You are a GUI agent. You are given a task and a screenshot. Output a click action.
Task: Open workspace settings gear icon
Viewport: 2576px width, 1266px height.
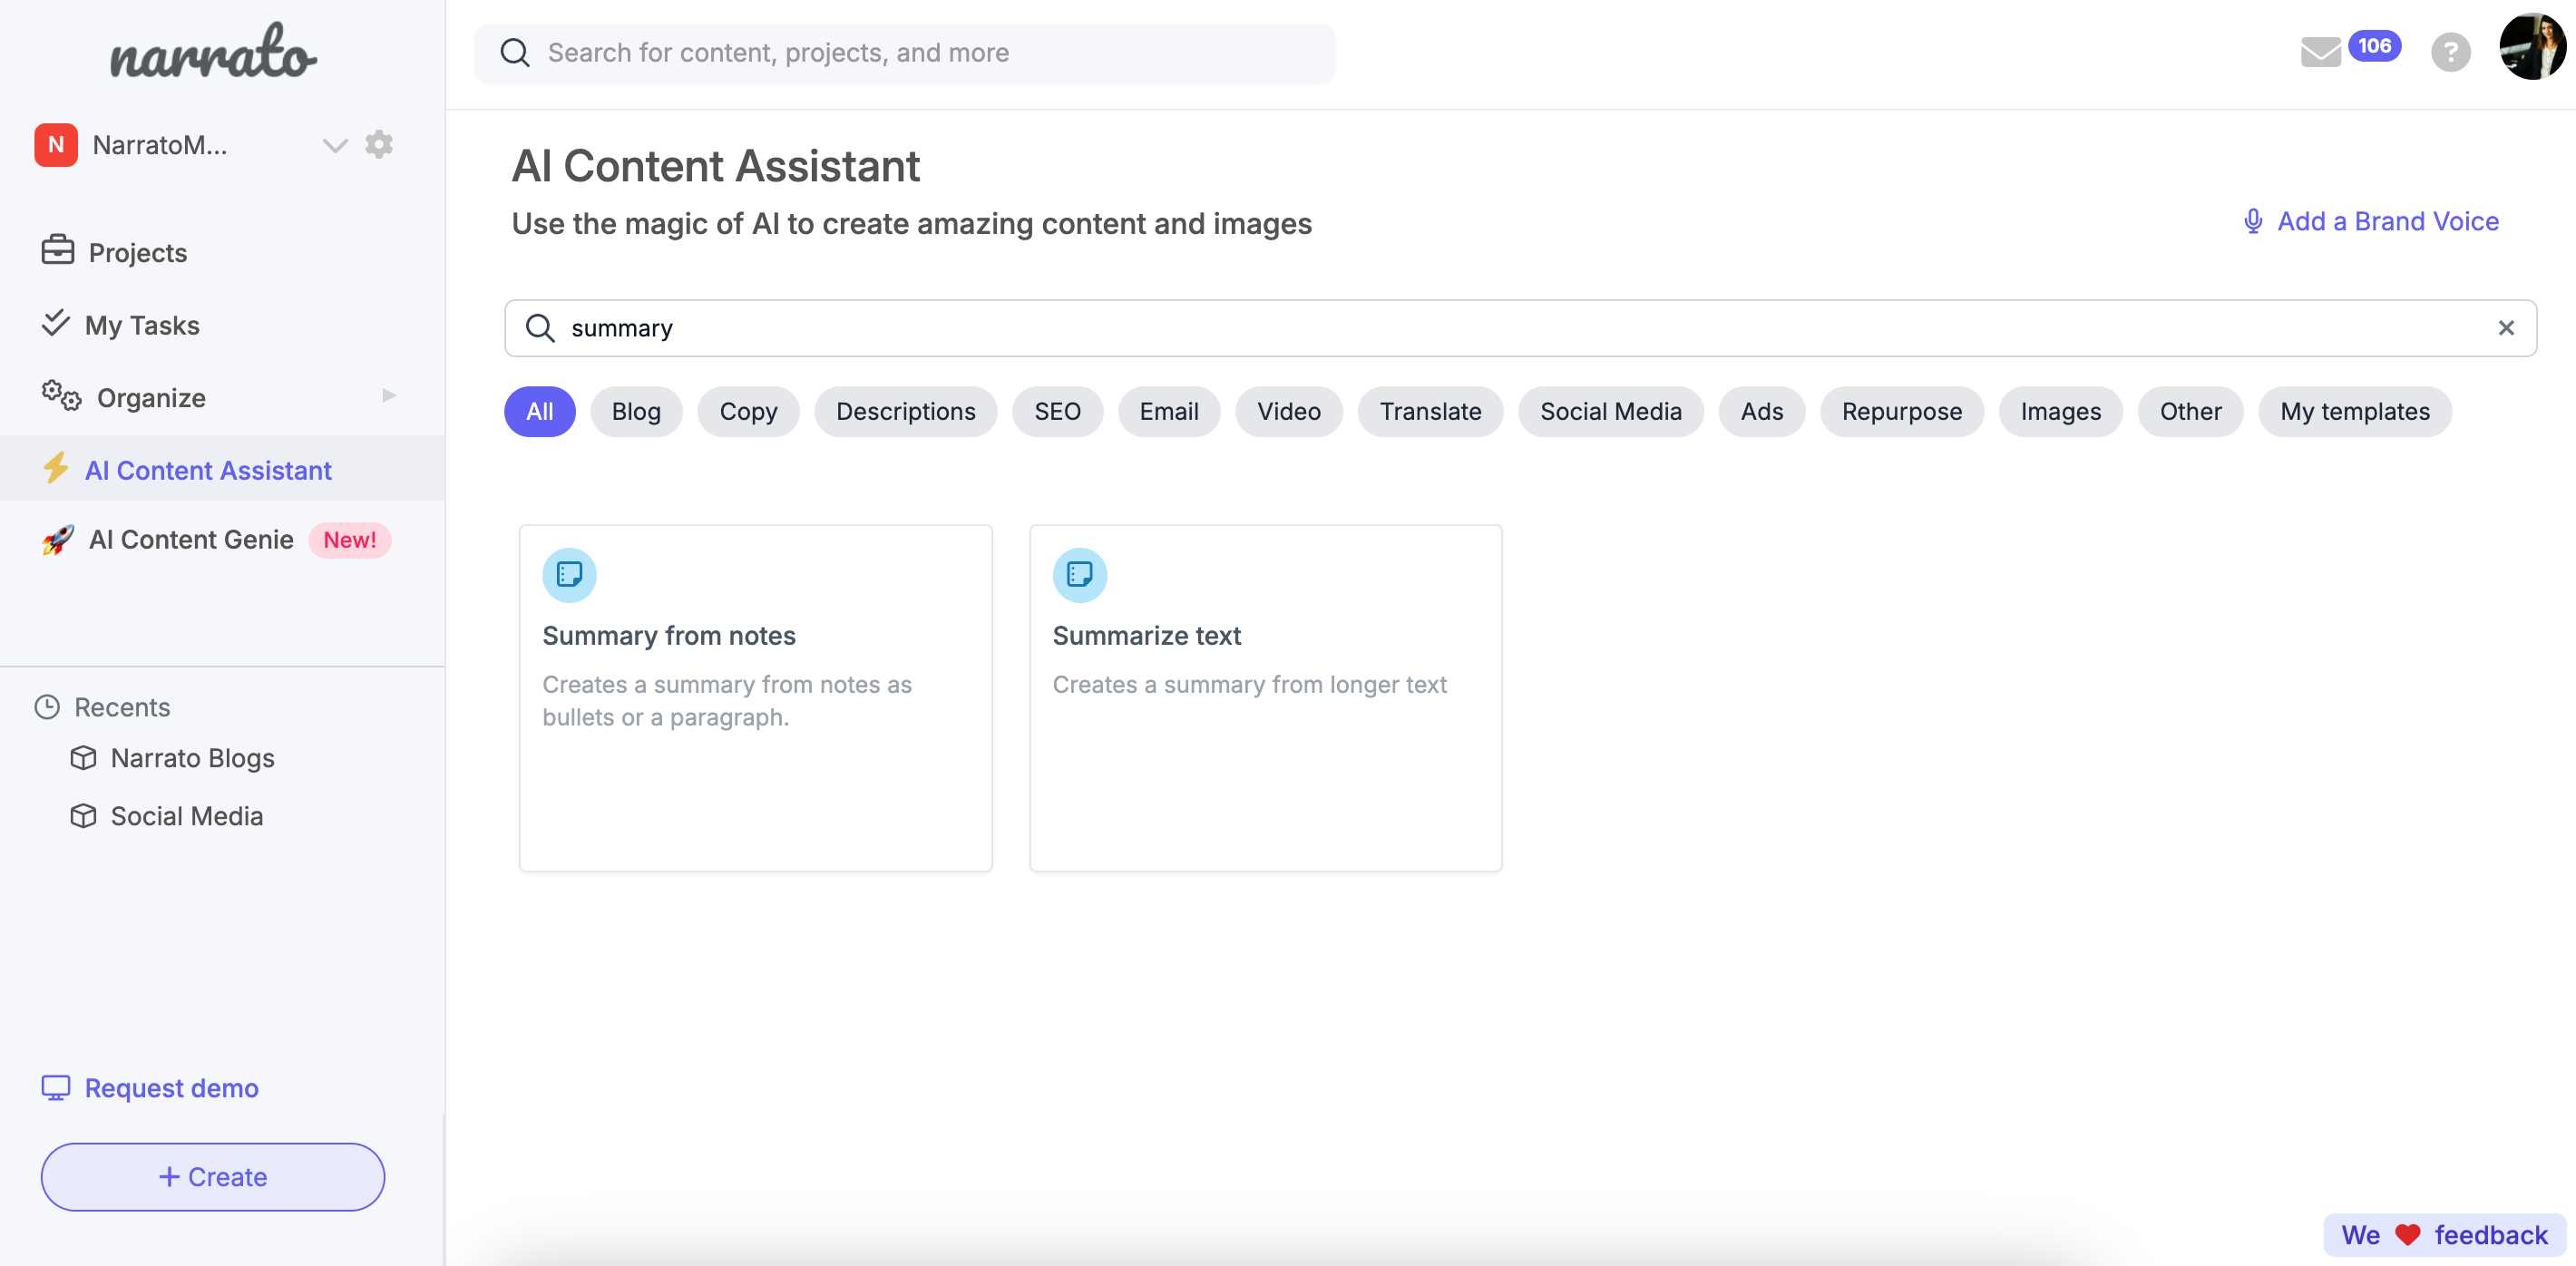(x=379, y=145)
